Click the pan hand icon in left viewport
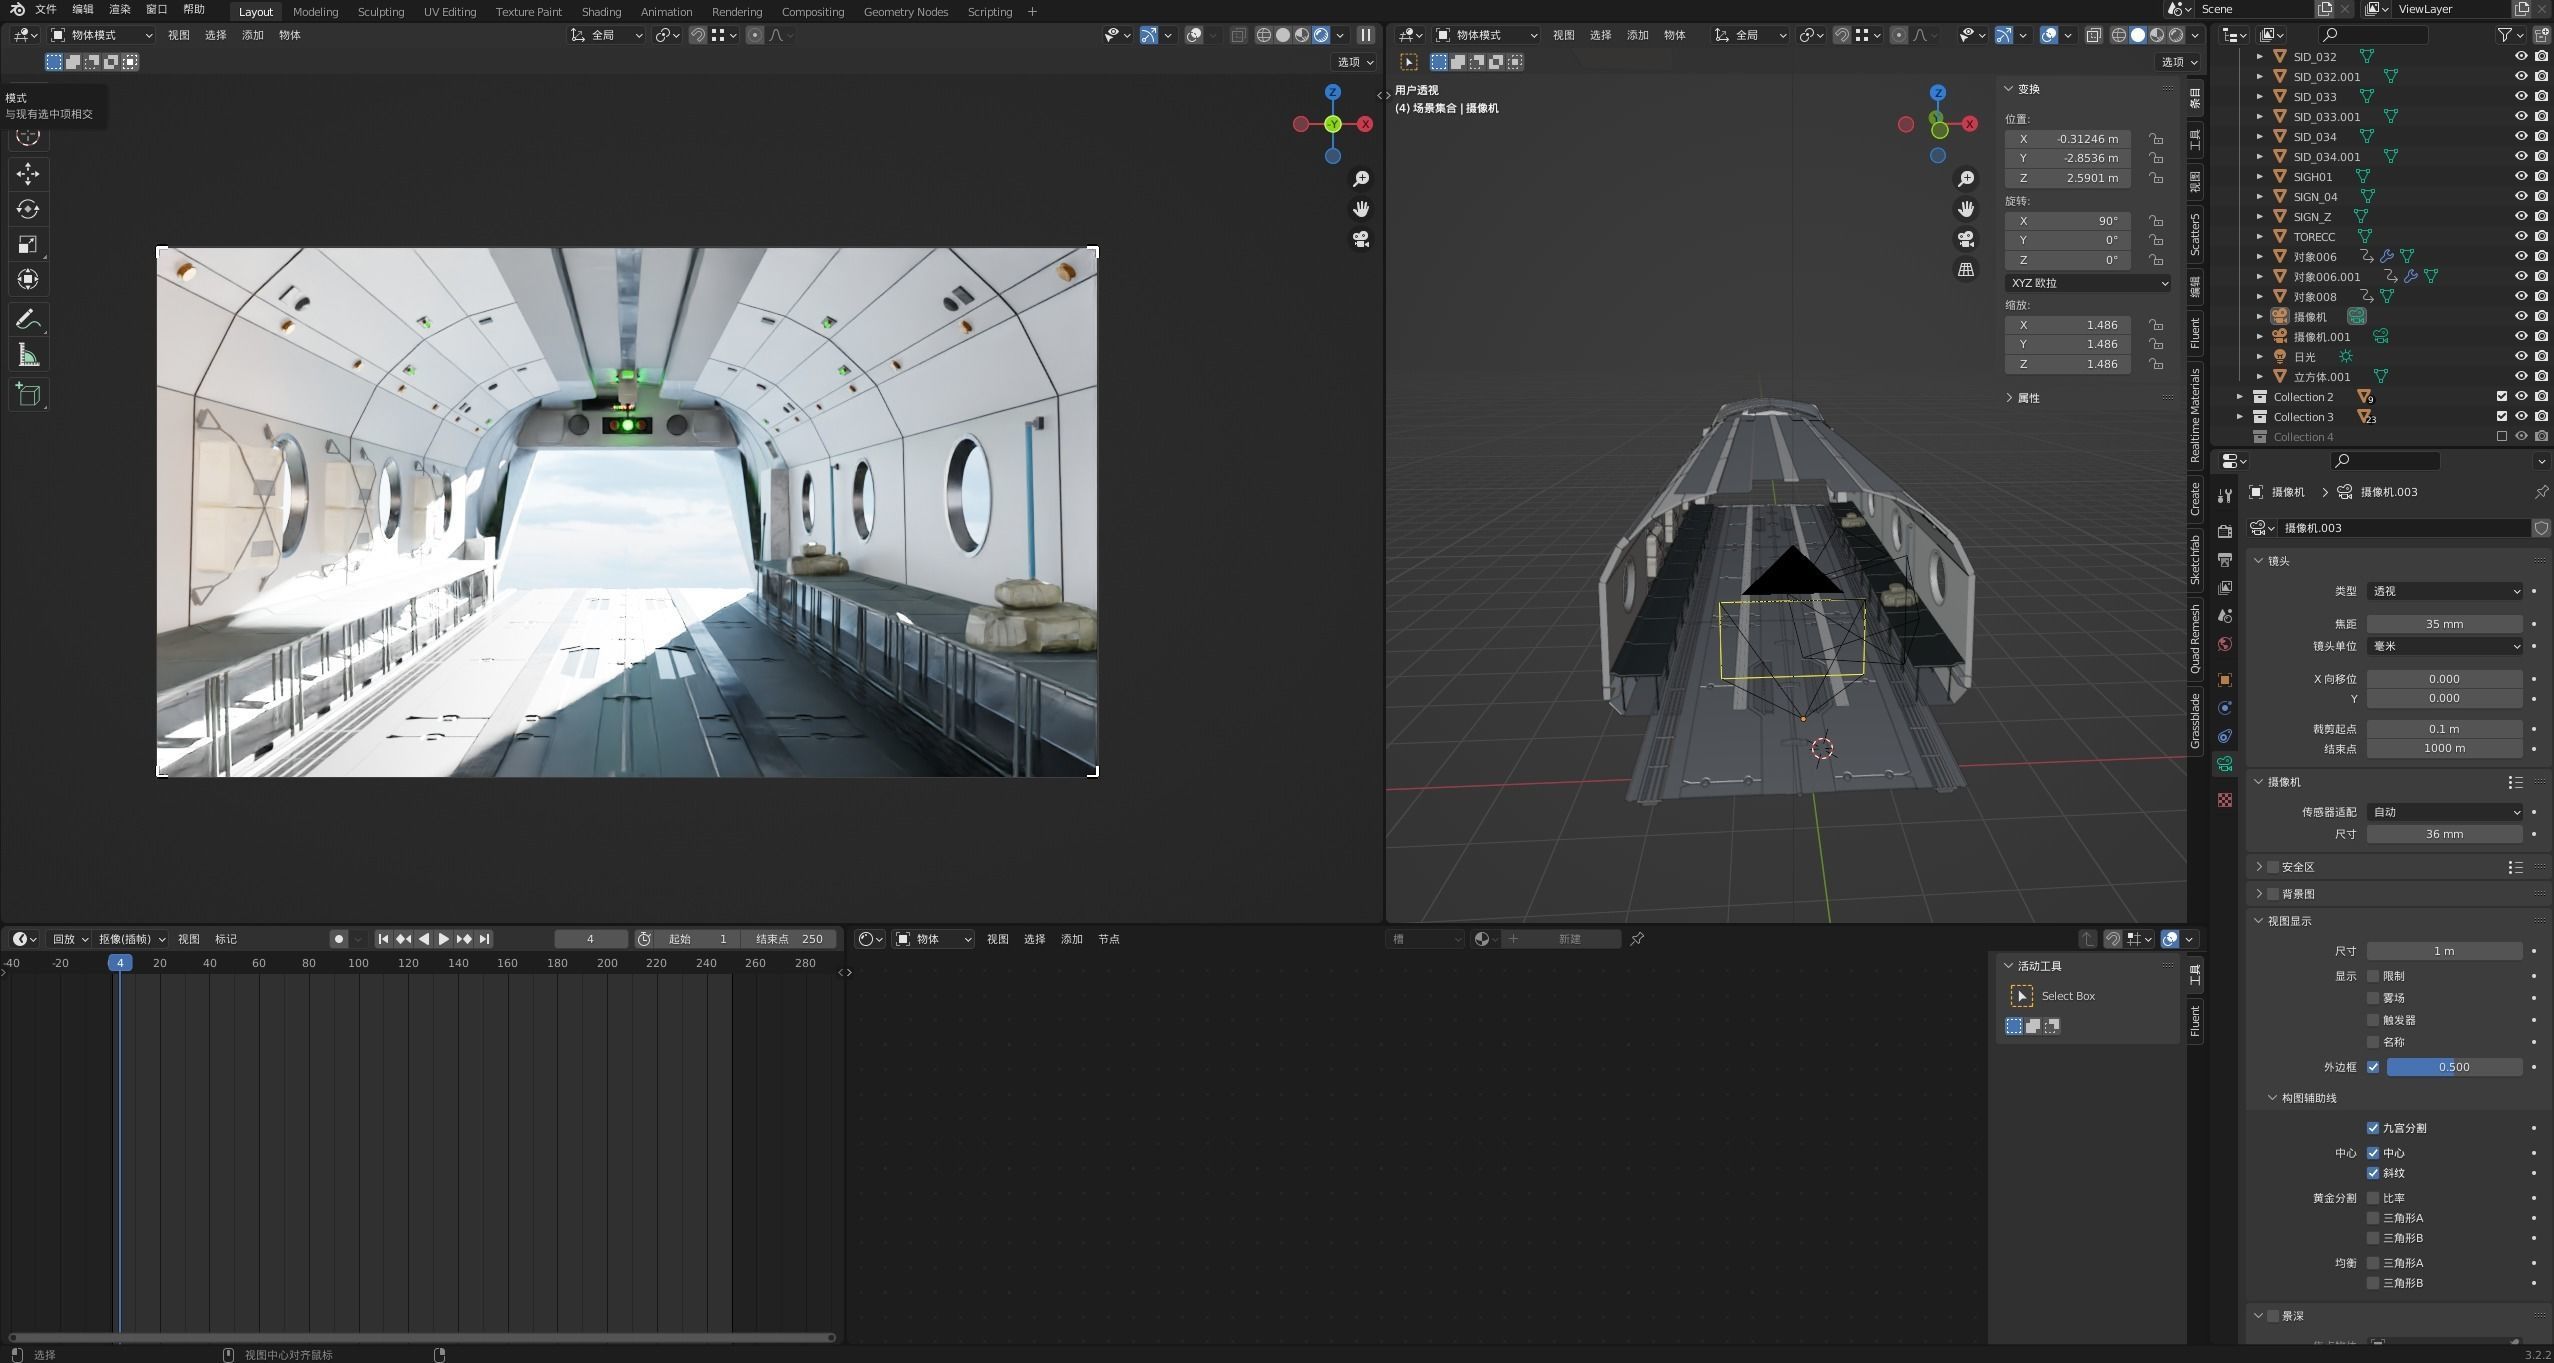2554x1363 pixels. click(1361, 209)
